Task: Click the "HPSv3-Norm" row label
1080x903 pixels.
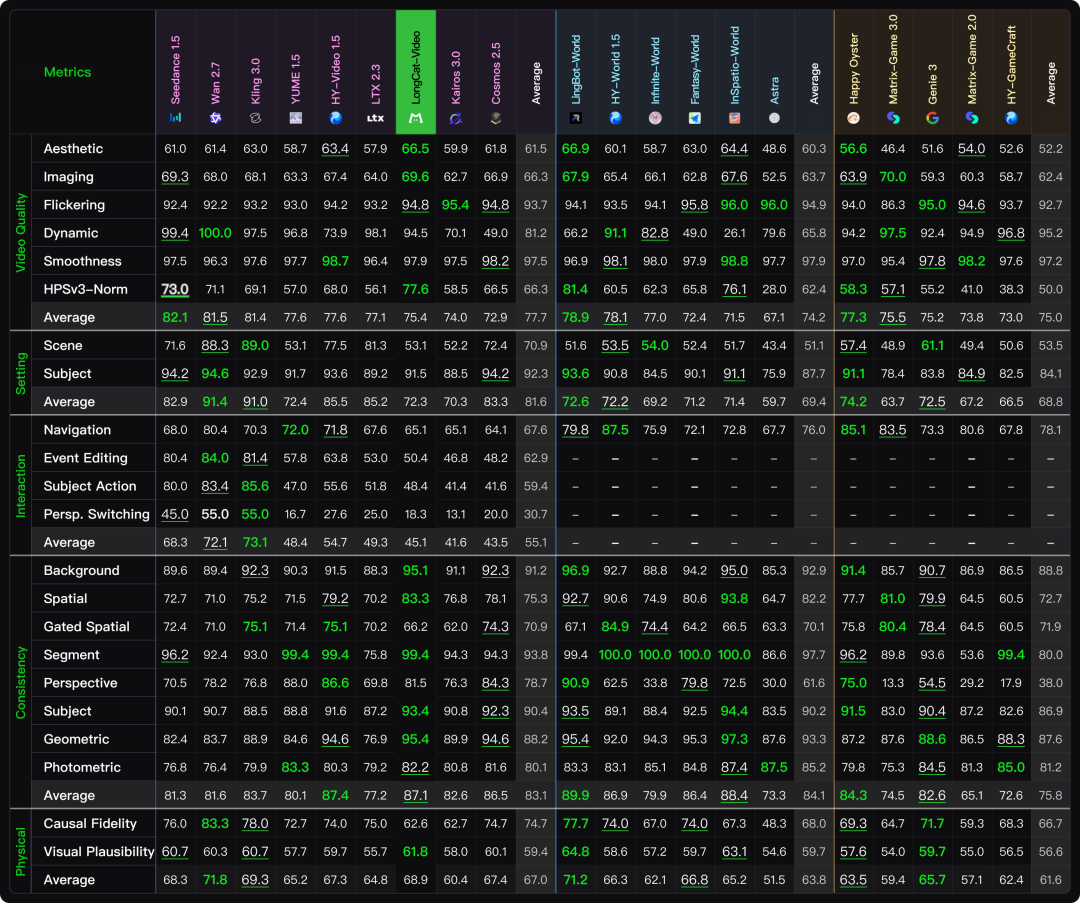Action: (85, 289)
